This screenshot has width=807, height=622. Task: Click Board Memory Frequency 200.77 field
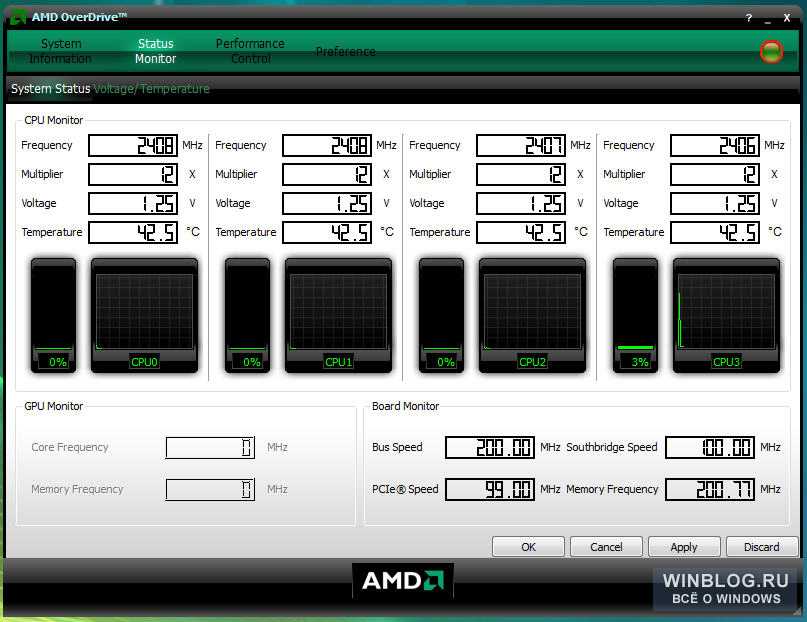(710, 489)
